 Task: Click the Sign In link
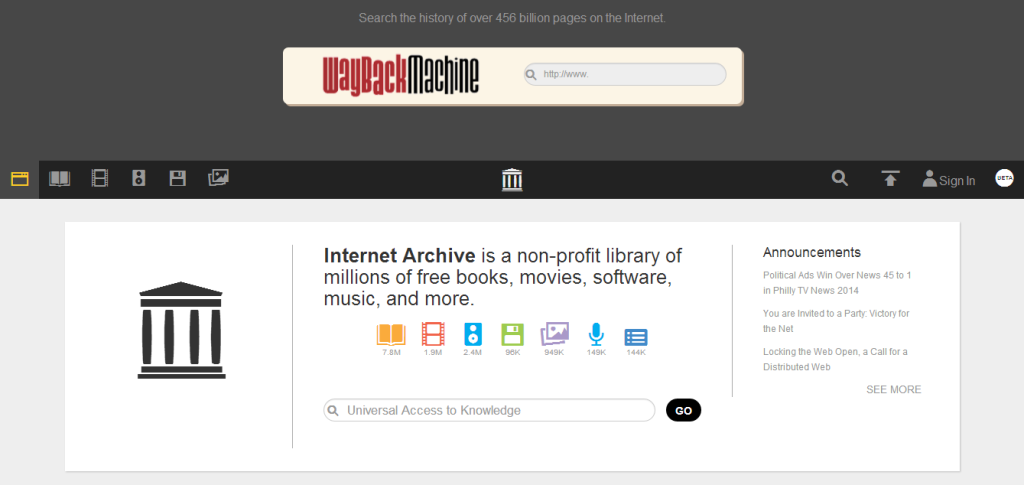tap(949, 180)
